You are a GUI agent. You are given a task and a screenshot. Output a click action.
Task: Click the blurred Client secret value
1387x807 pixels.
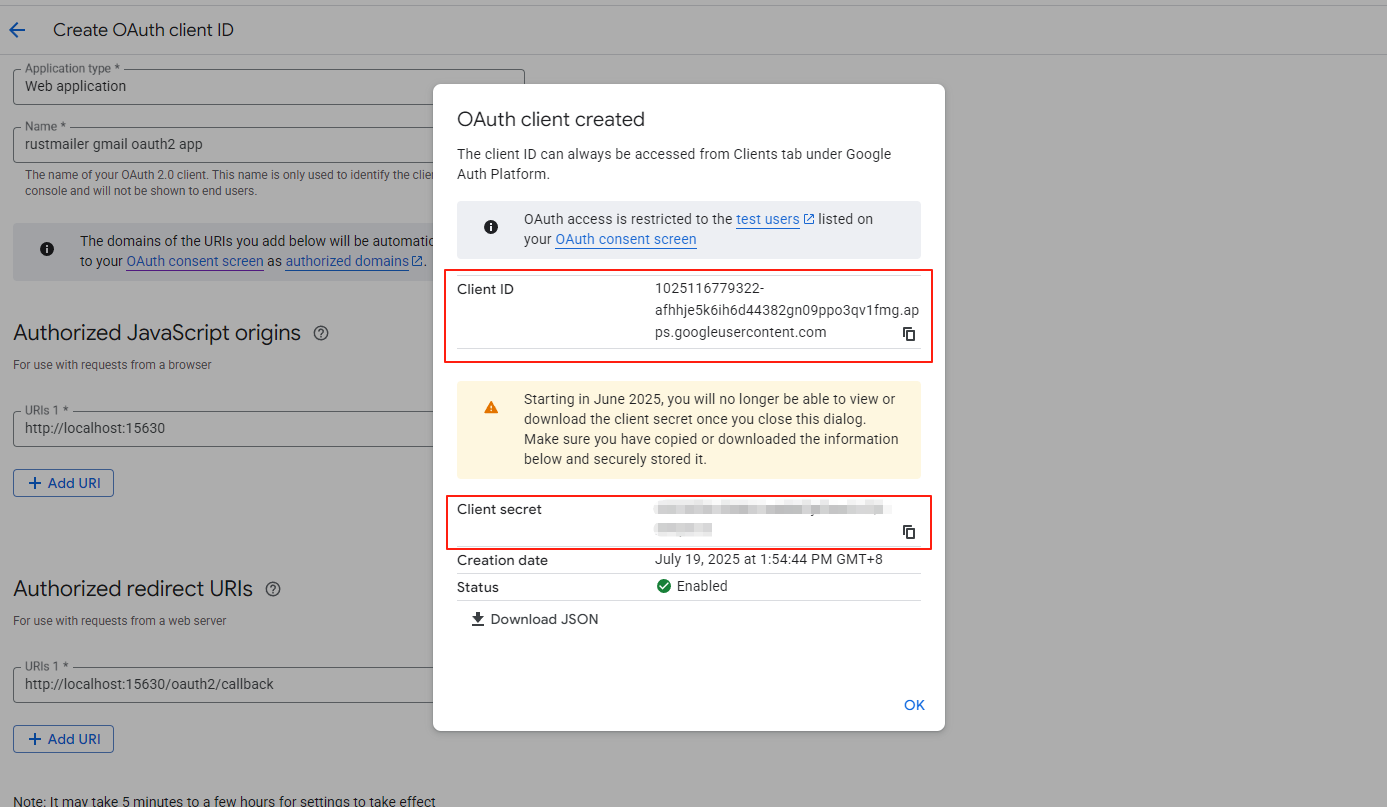770,518
